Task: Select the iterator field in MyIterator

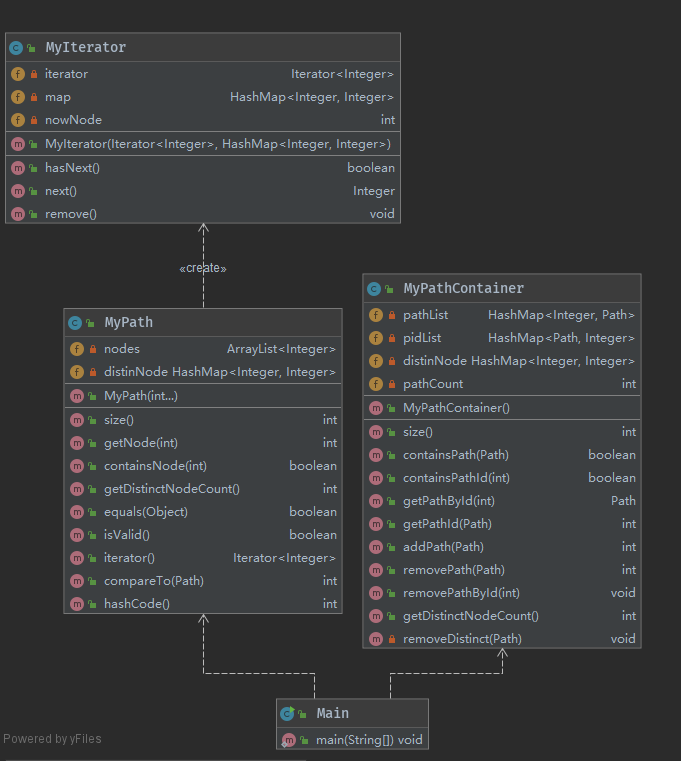Action: (x=203, y=74)
